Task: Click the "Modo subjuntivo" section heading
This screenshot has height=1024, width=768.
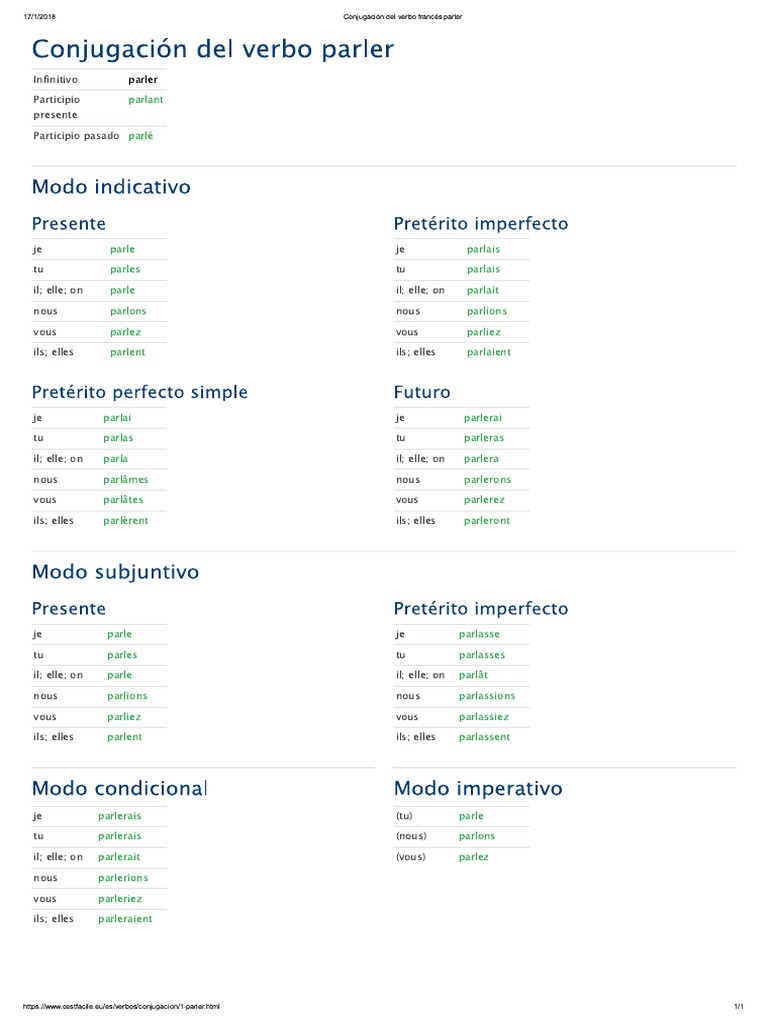Action: 115,572
